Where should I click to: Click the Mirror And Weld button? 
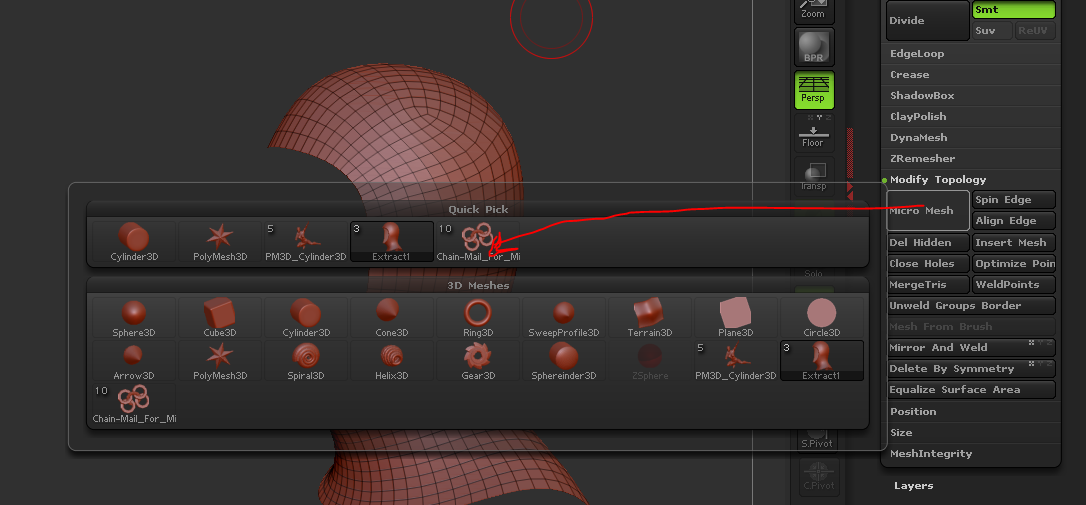click(970, 347)
